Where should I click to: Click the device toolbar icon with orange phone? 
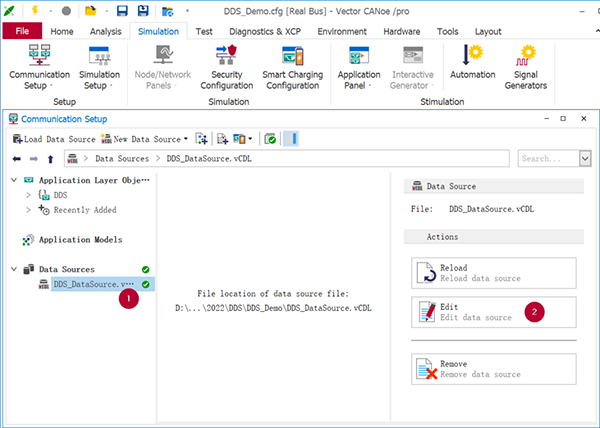point(240,139)
